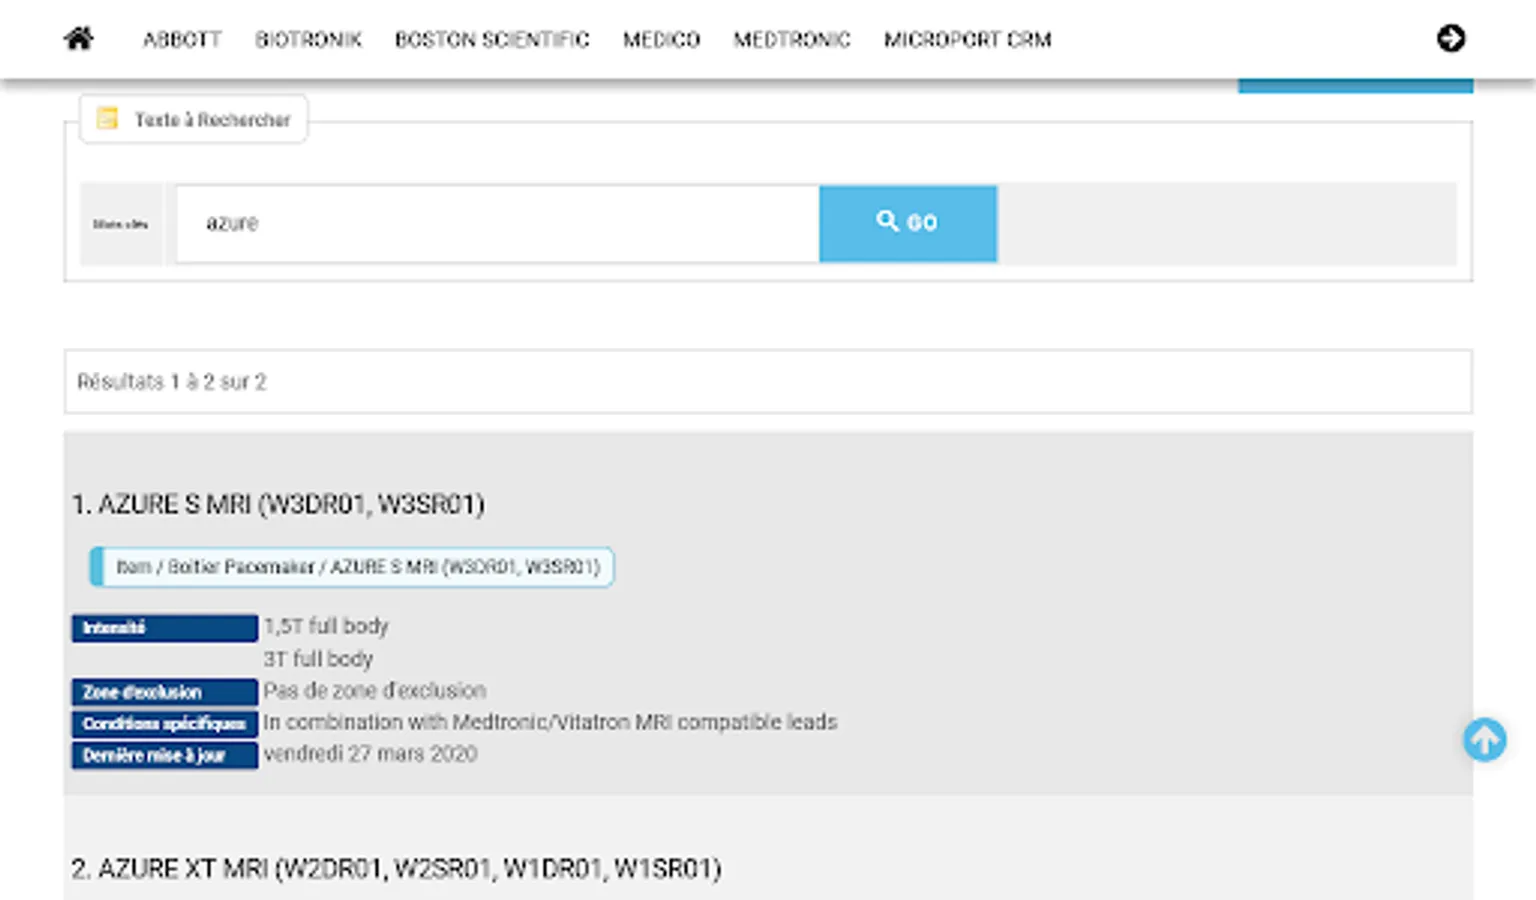Go to the home icon
Image resolution: width=1536 pixels, height=900 pixels.
click(78, 39)
